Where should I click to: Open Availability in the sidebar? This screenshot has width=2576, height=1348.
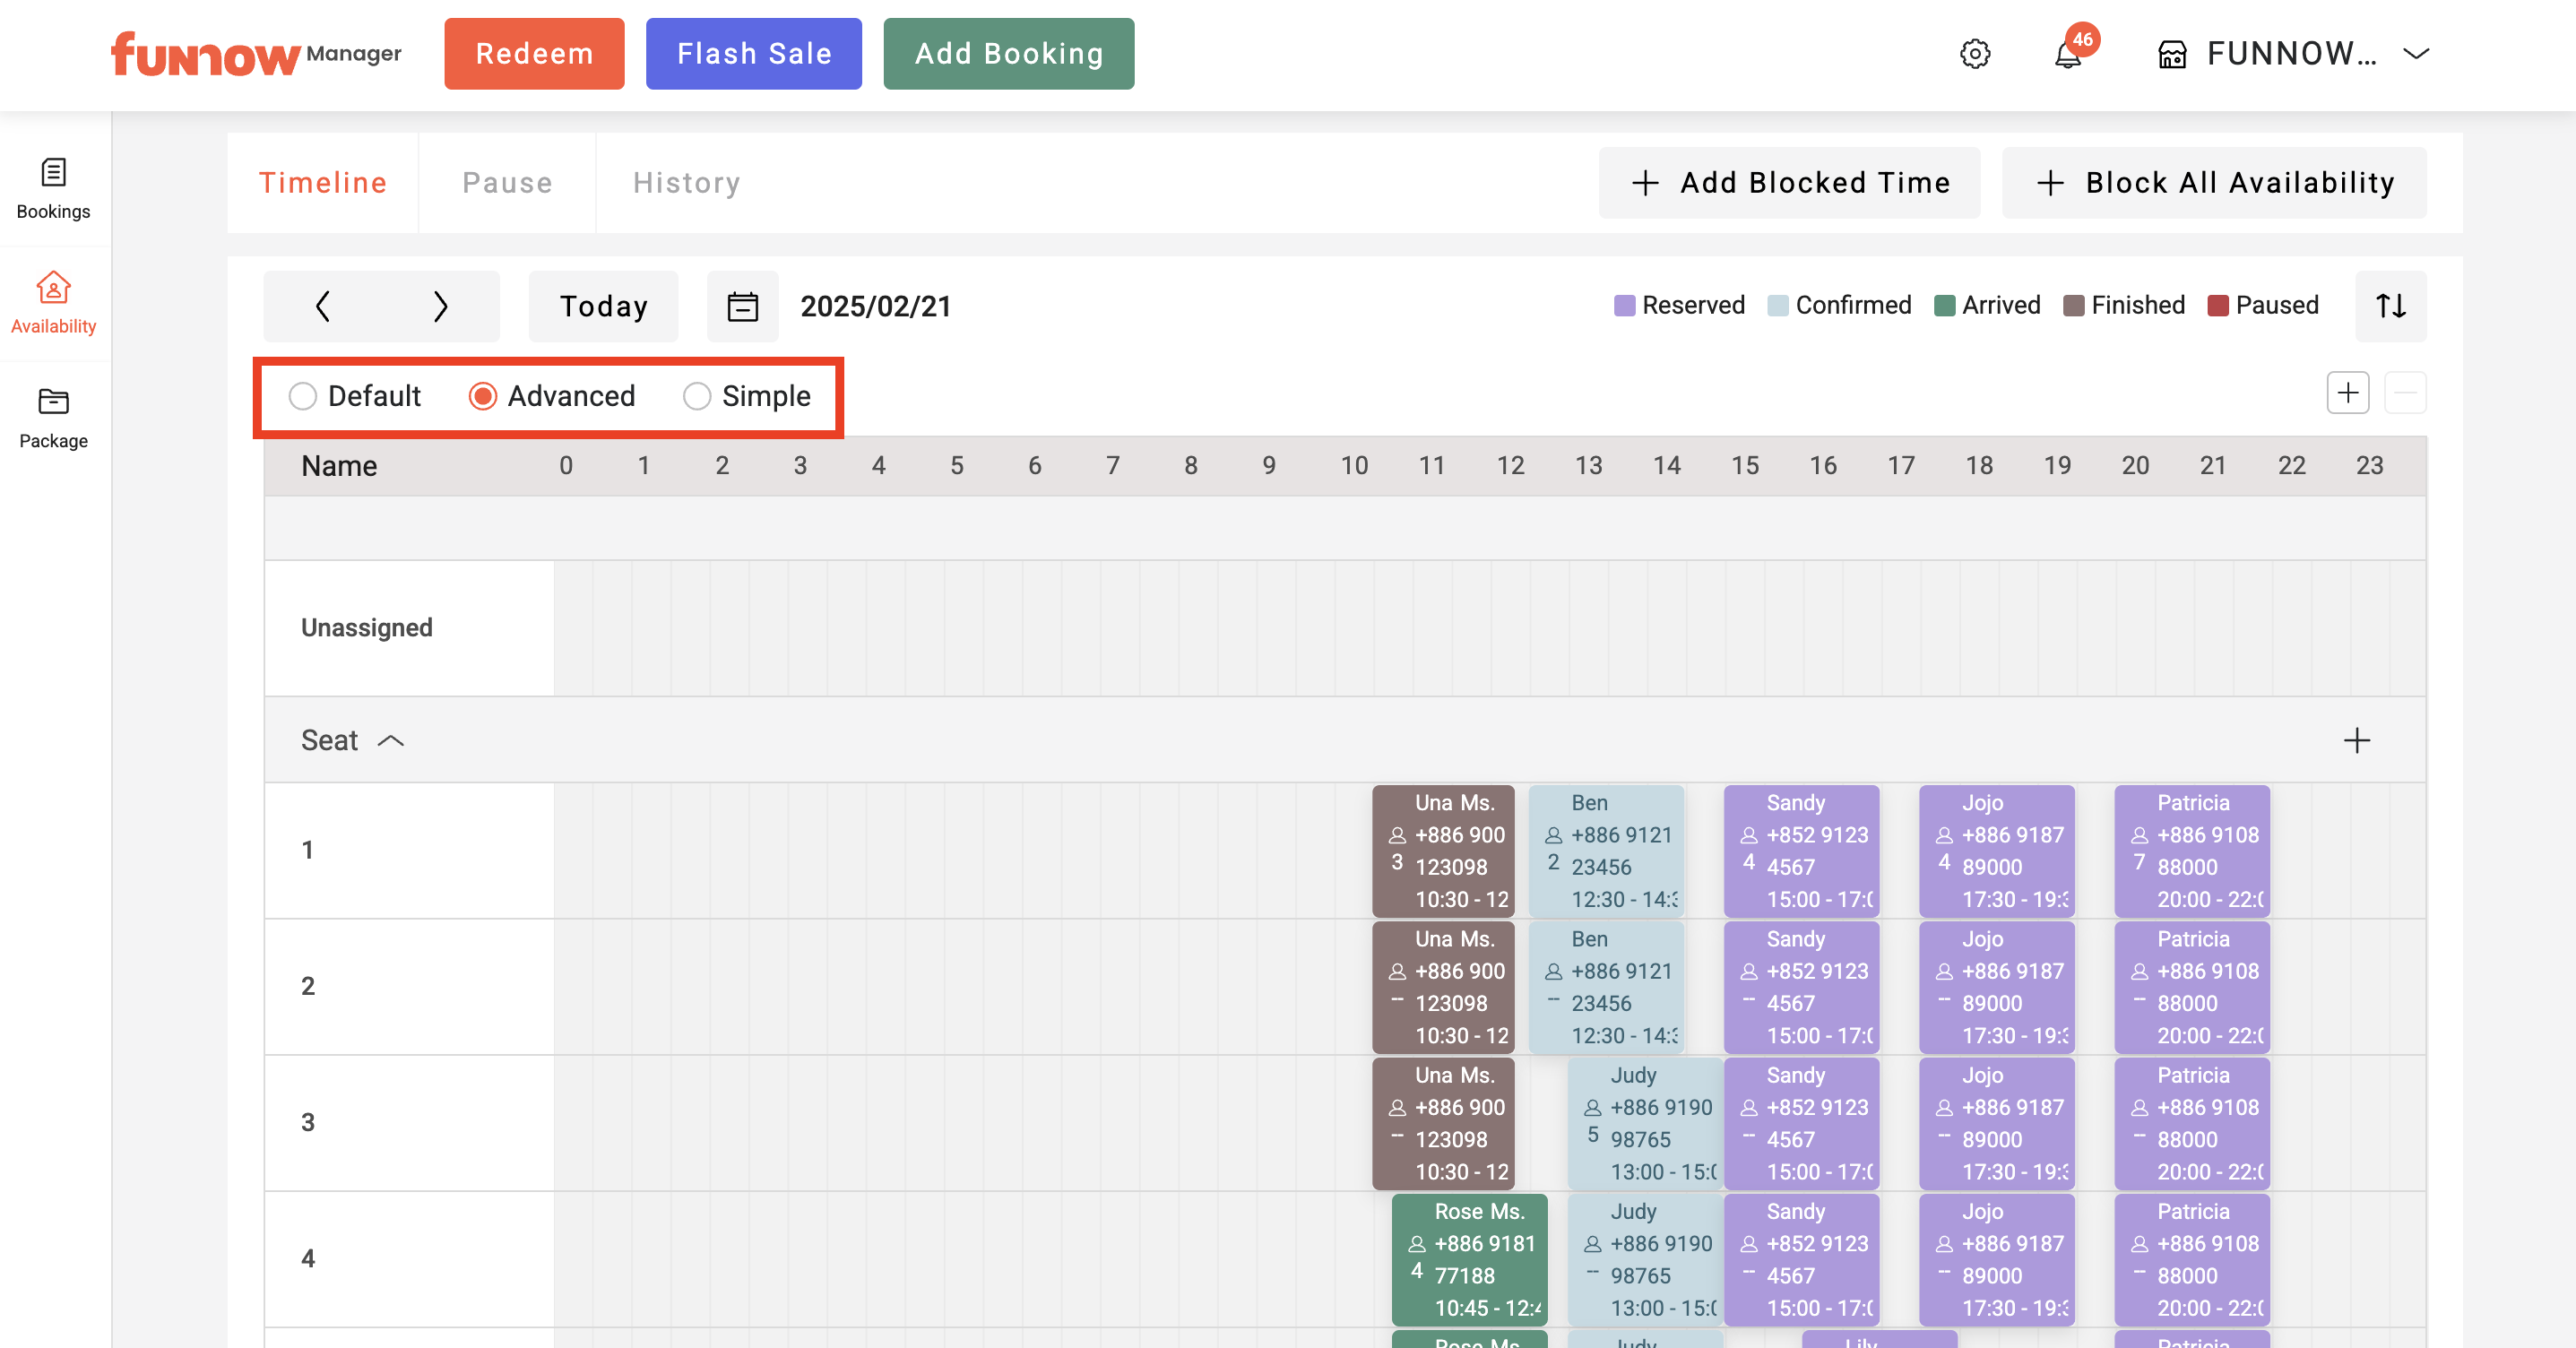pos(54,303)
